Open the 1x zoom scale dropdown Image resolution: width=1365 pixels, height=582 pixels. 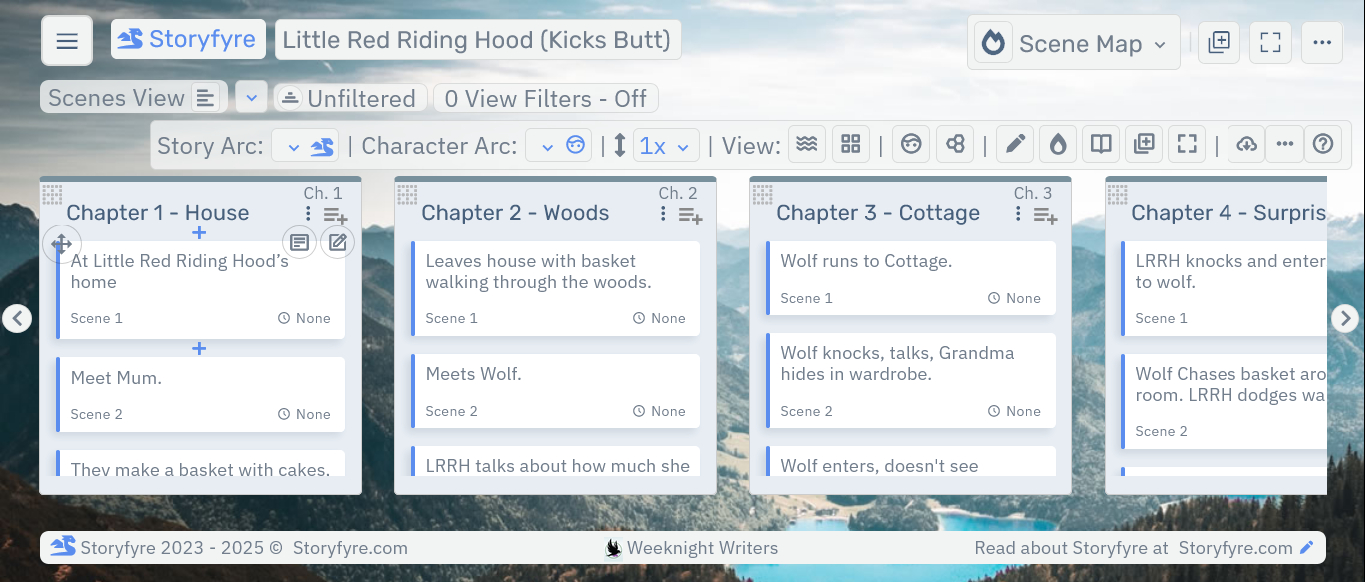[x=664, y=146]
